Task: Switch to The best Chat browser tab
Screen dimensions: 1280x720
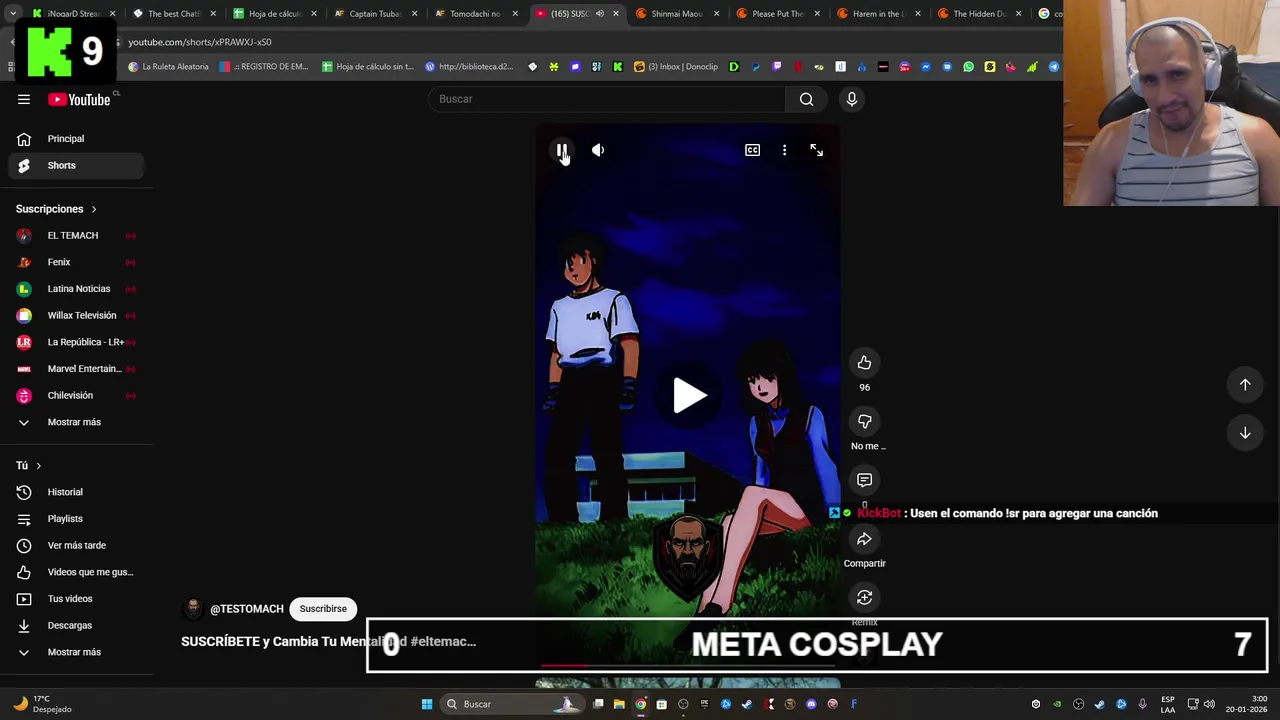Action: (x=172, y=14)
